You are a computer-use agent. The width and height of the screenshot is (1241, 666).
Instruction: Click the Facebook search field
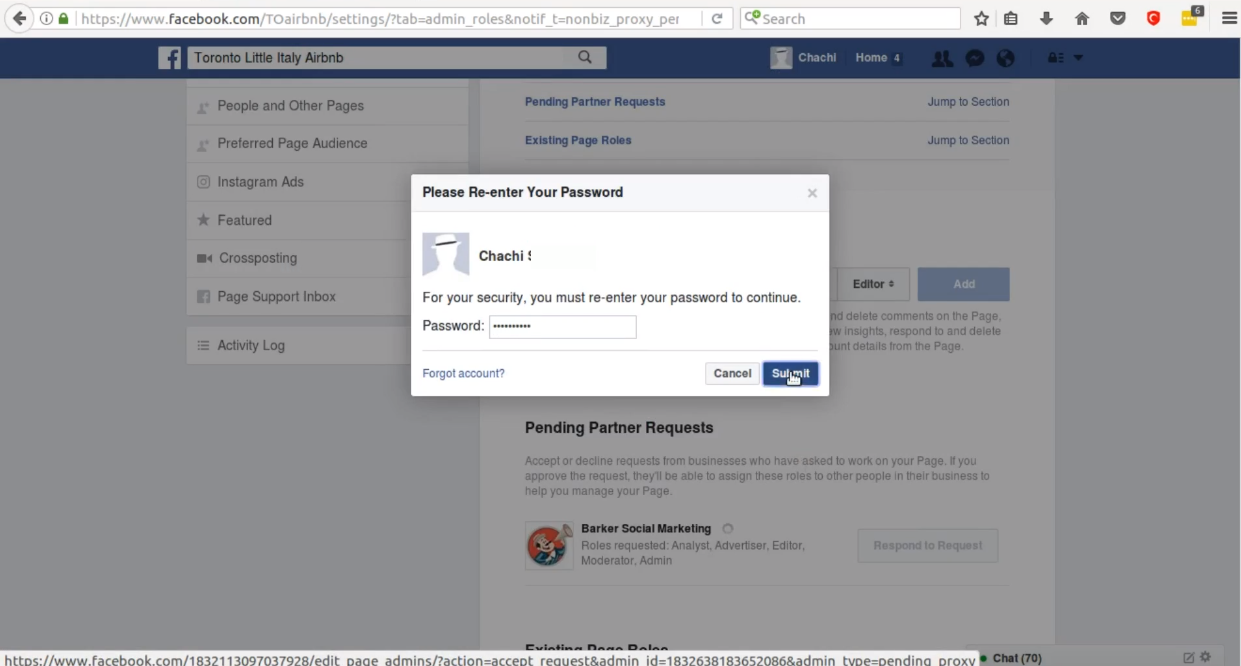coord(378,58)
